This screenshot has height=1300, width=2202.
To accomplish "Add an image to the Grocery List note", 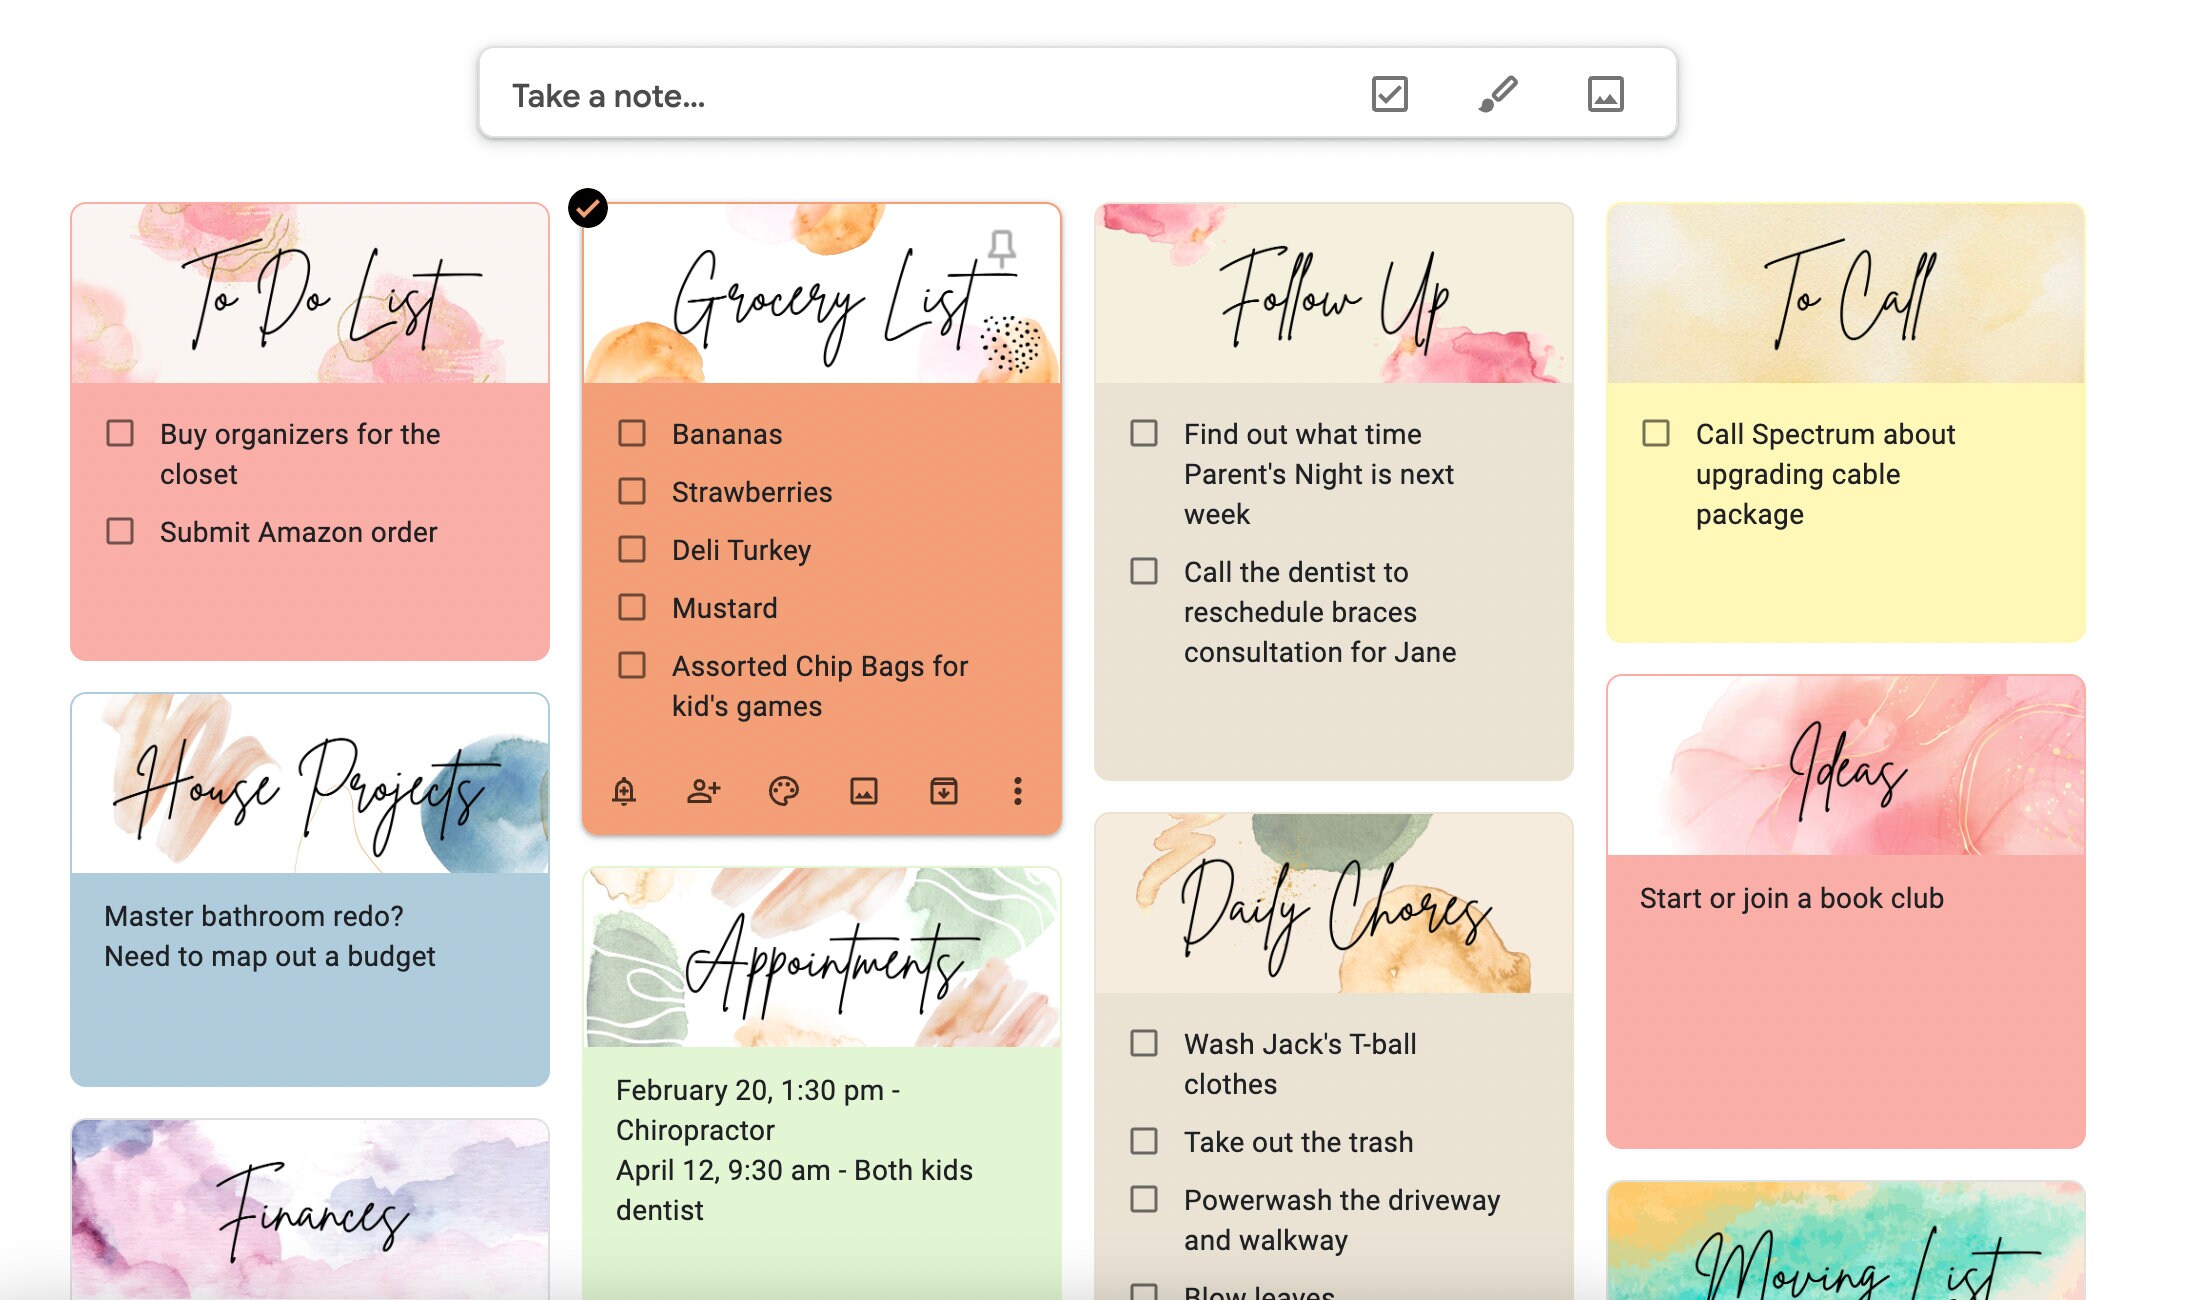I will (x=863, y=791).
